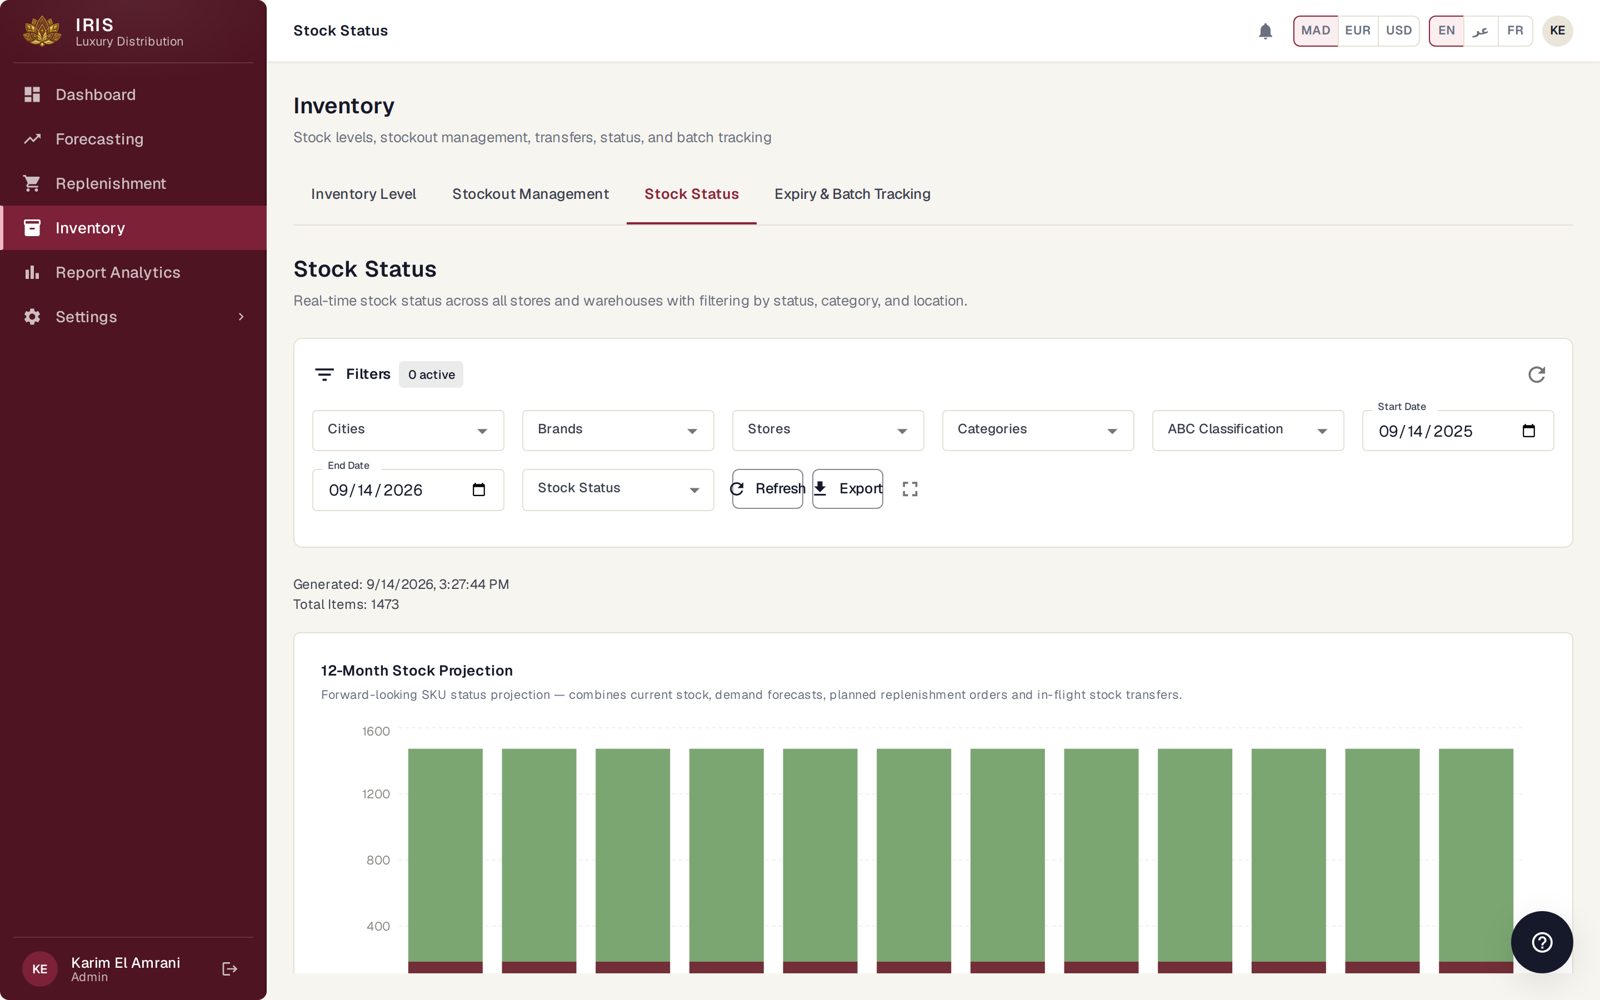
Task: Set language to Arabic
Action: (x=1481, y=31)
